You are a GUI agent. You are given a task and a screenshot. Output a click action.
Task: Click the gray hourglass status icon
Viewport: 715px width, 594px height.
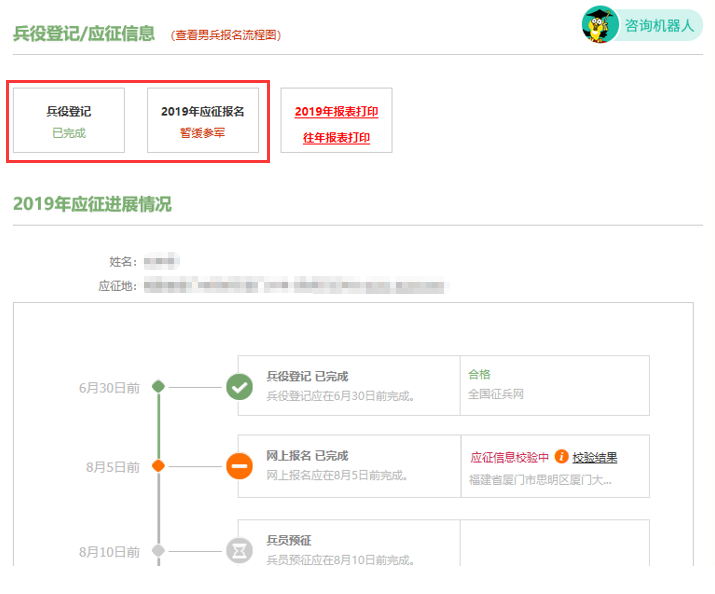(239, 550)
